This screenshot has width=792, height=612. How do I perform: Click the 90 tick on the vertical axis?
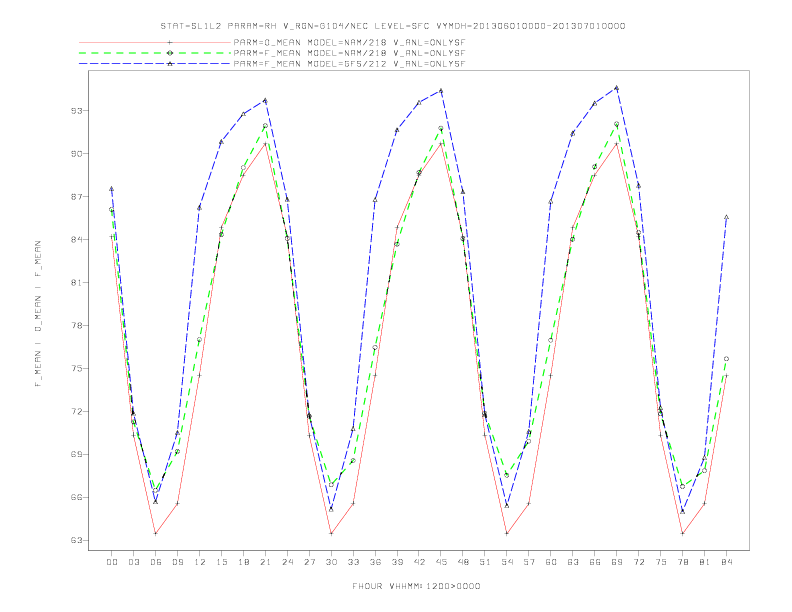[x=77, y=154]
